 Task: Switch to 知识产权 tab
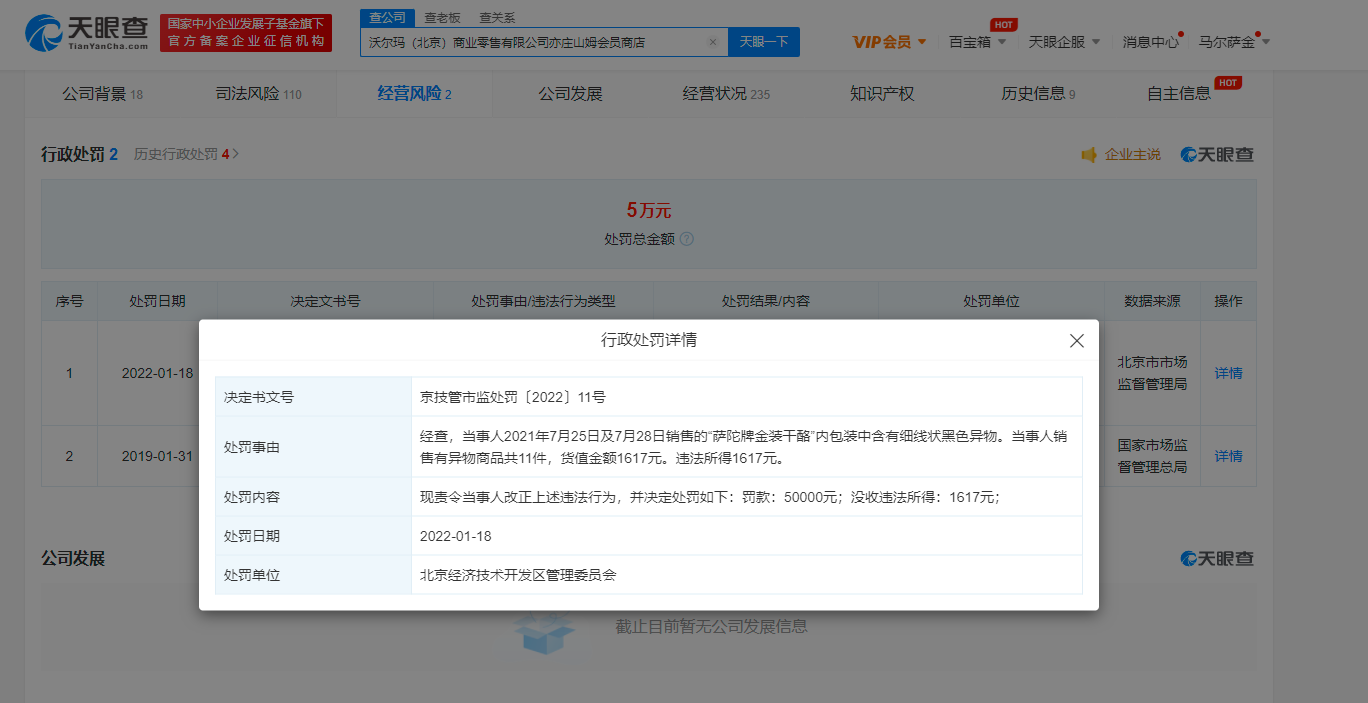882,94
